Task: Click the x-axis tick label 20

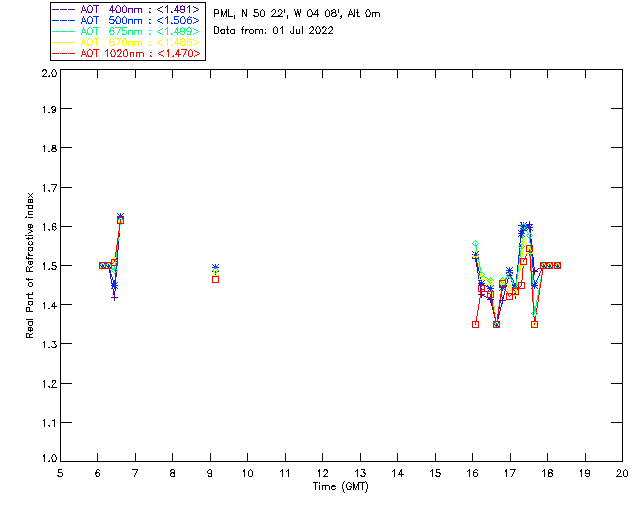Action: [x=621, y=472]
